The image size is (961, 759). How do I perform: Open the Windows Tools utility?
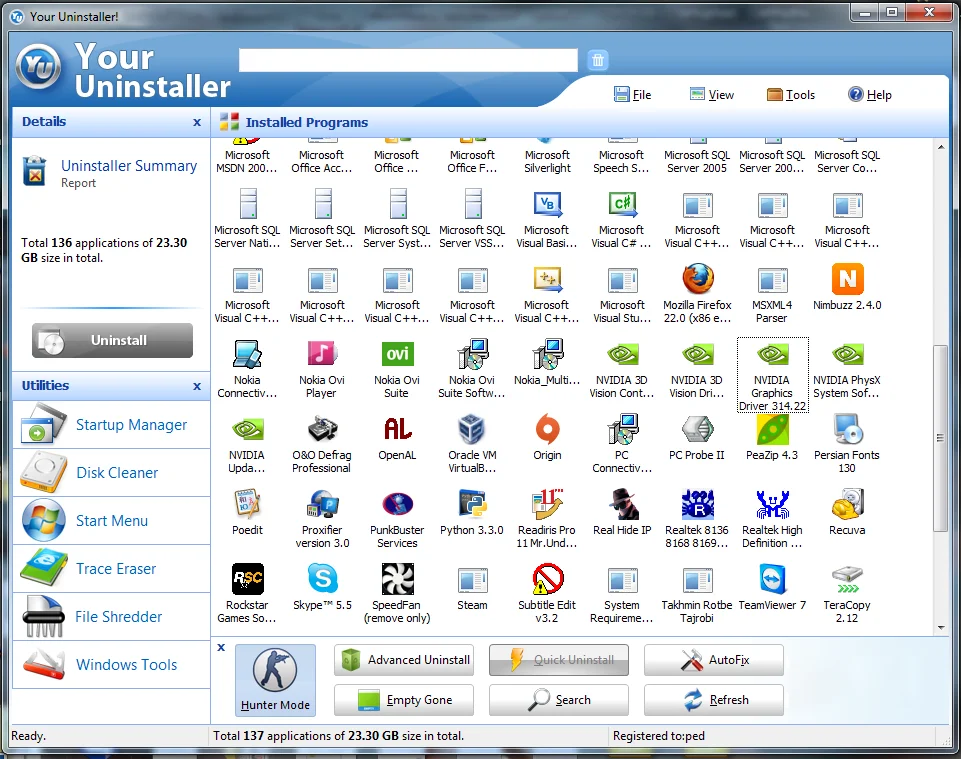pos(111,665)
